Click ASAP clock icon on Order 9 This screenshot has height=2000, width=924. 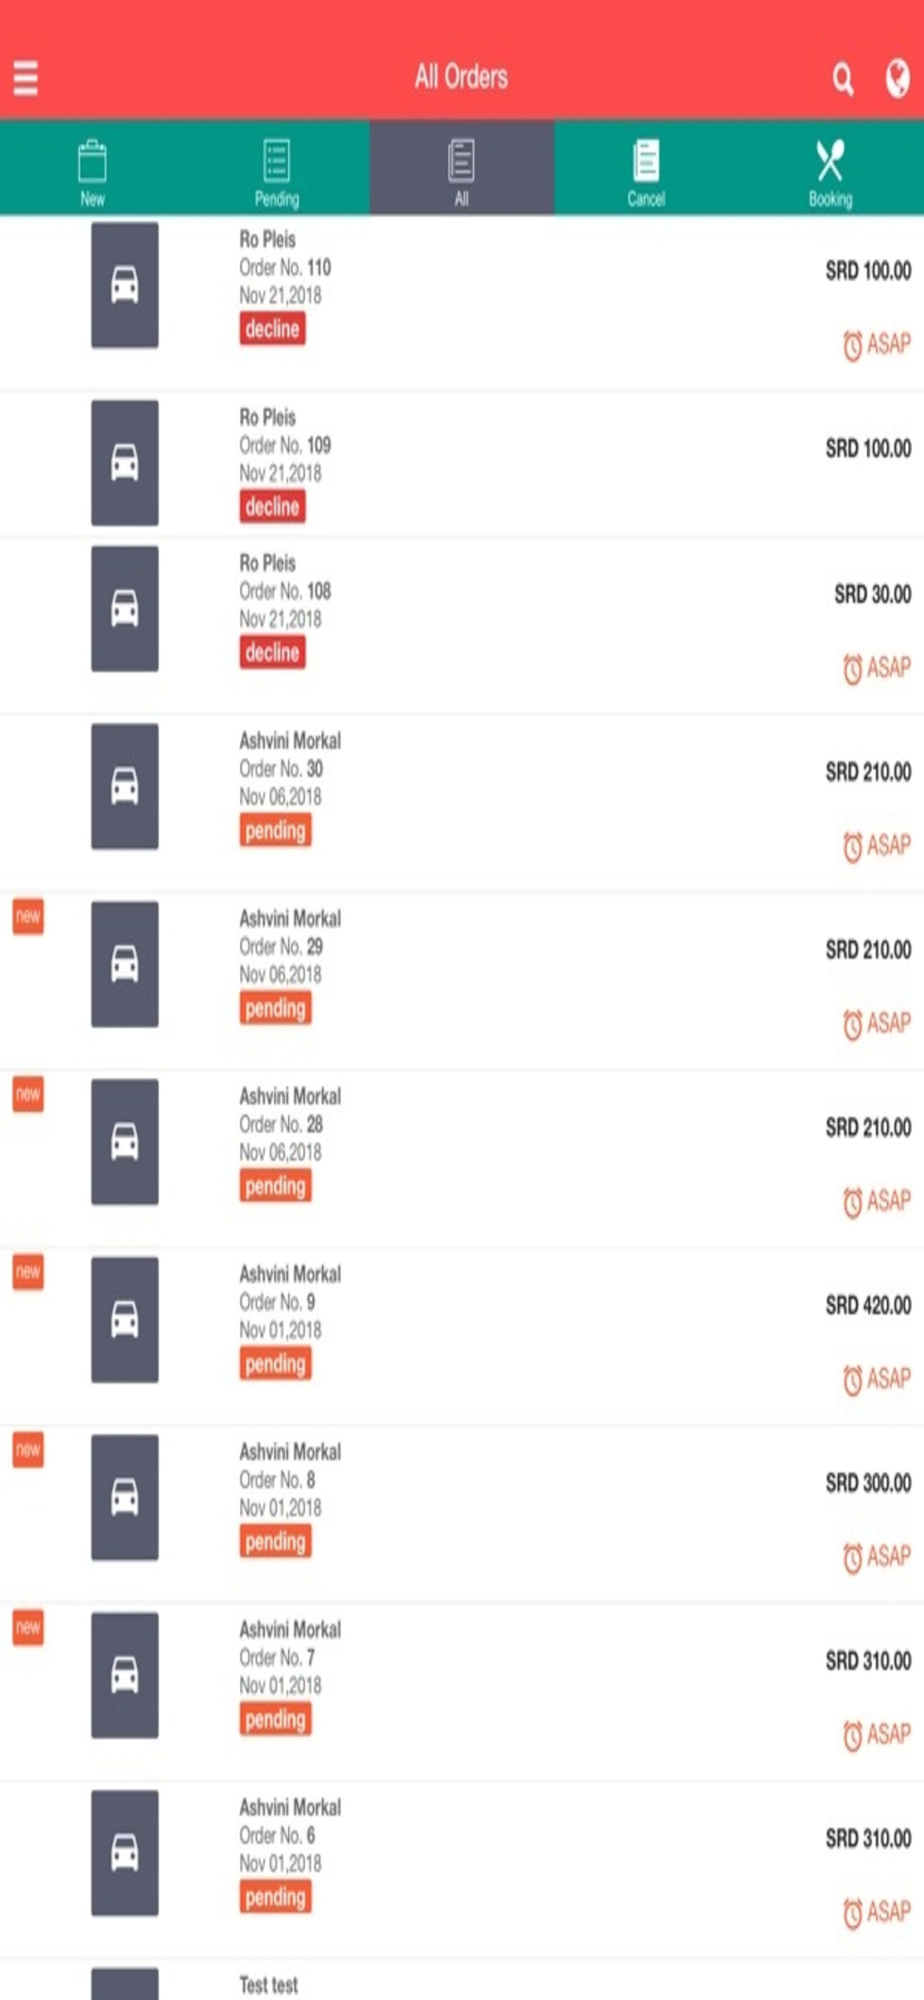pyautogui.click(x=852, y=1380)
